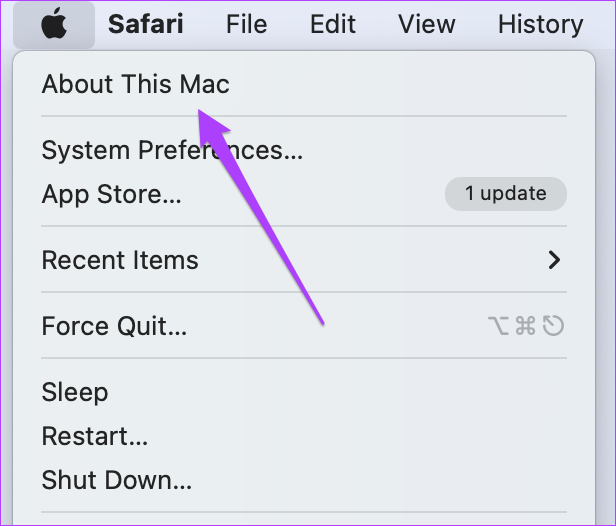
Task: Open the Safari menu
Action: coord(146,24)
